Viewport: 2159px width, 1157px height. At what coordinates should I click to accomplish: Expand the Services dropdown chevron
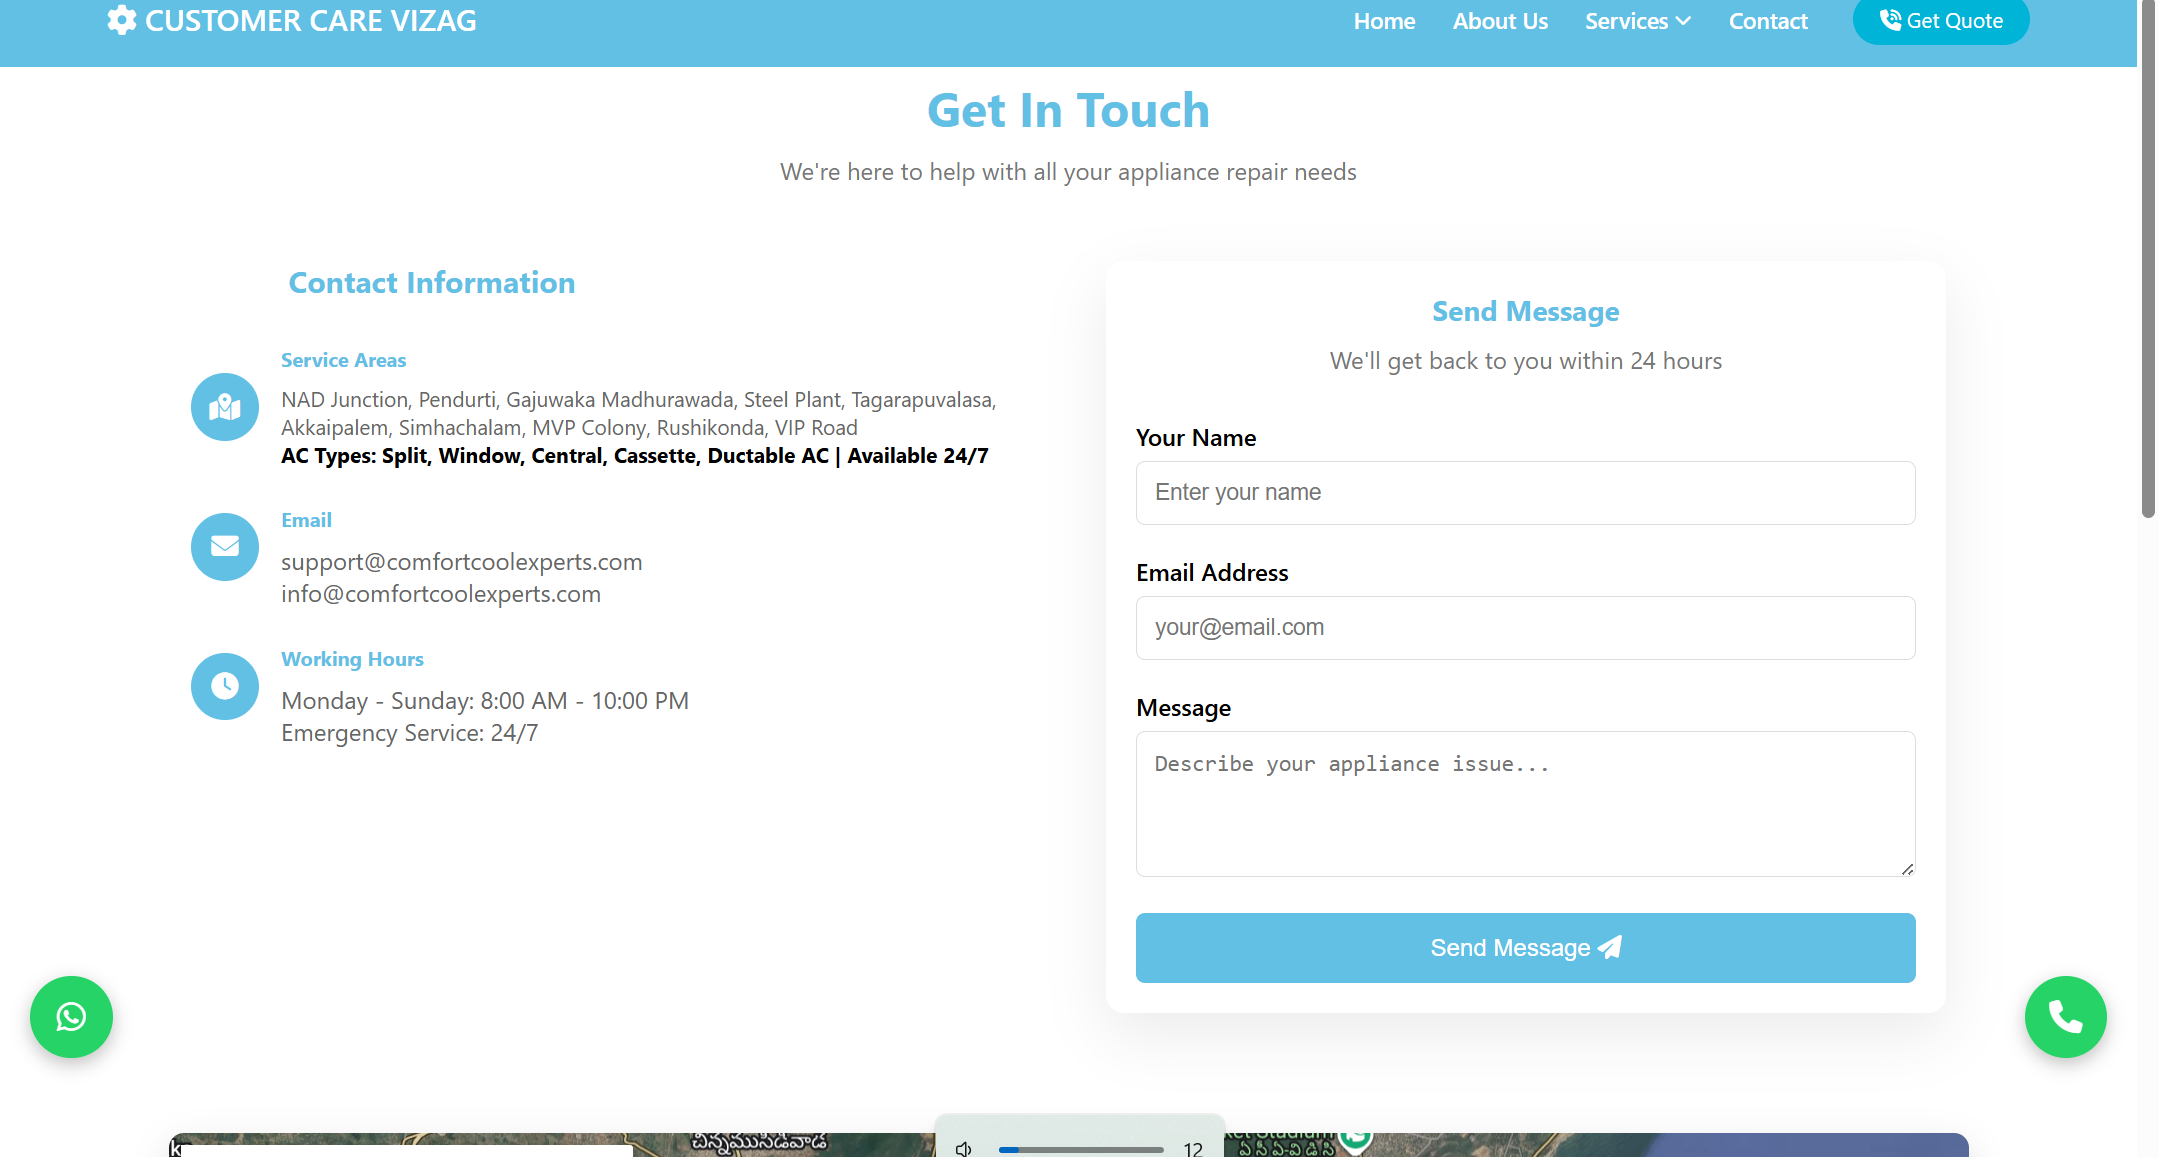pos(1683,21)
